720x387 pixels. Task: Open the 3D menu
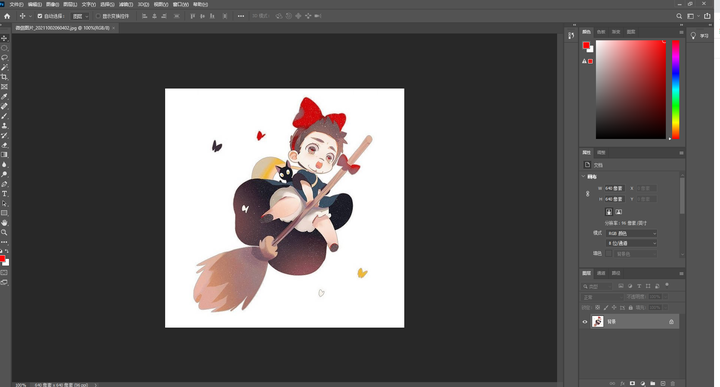[143, 4]
